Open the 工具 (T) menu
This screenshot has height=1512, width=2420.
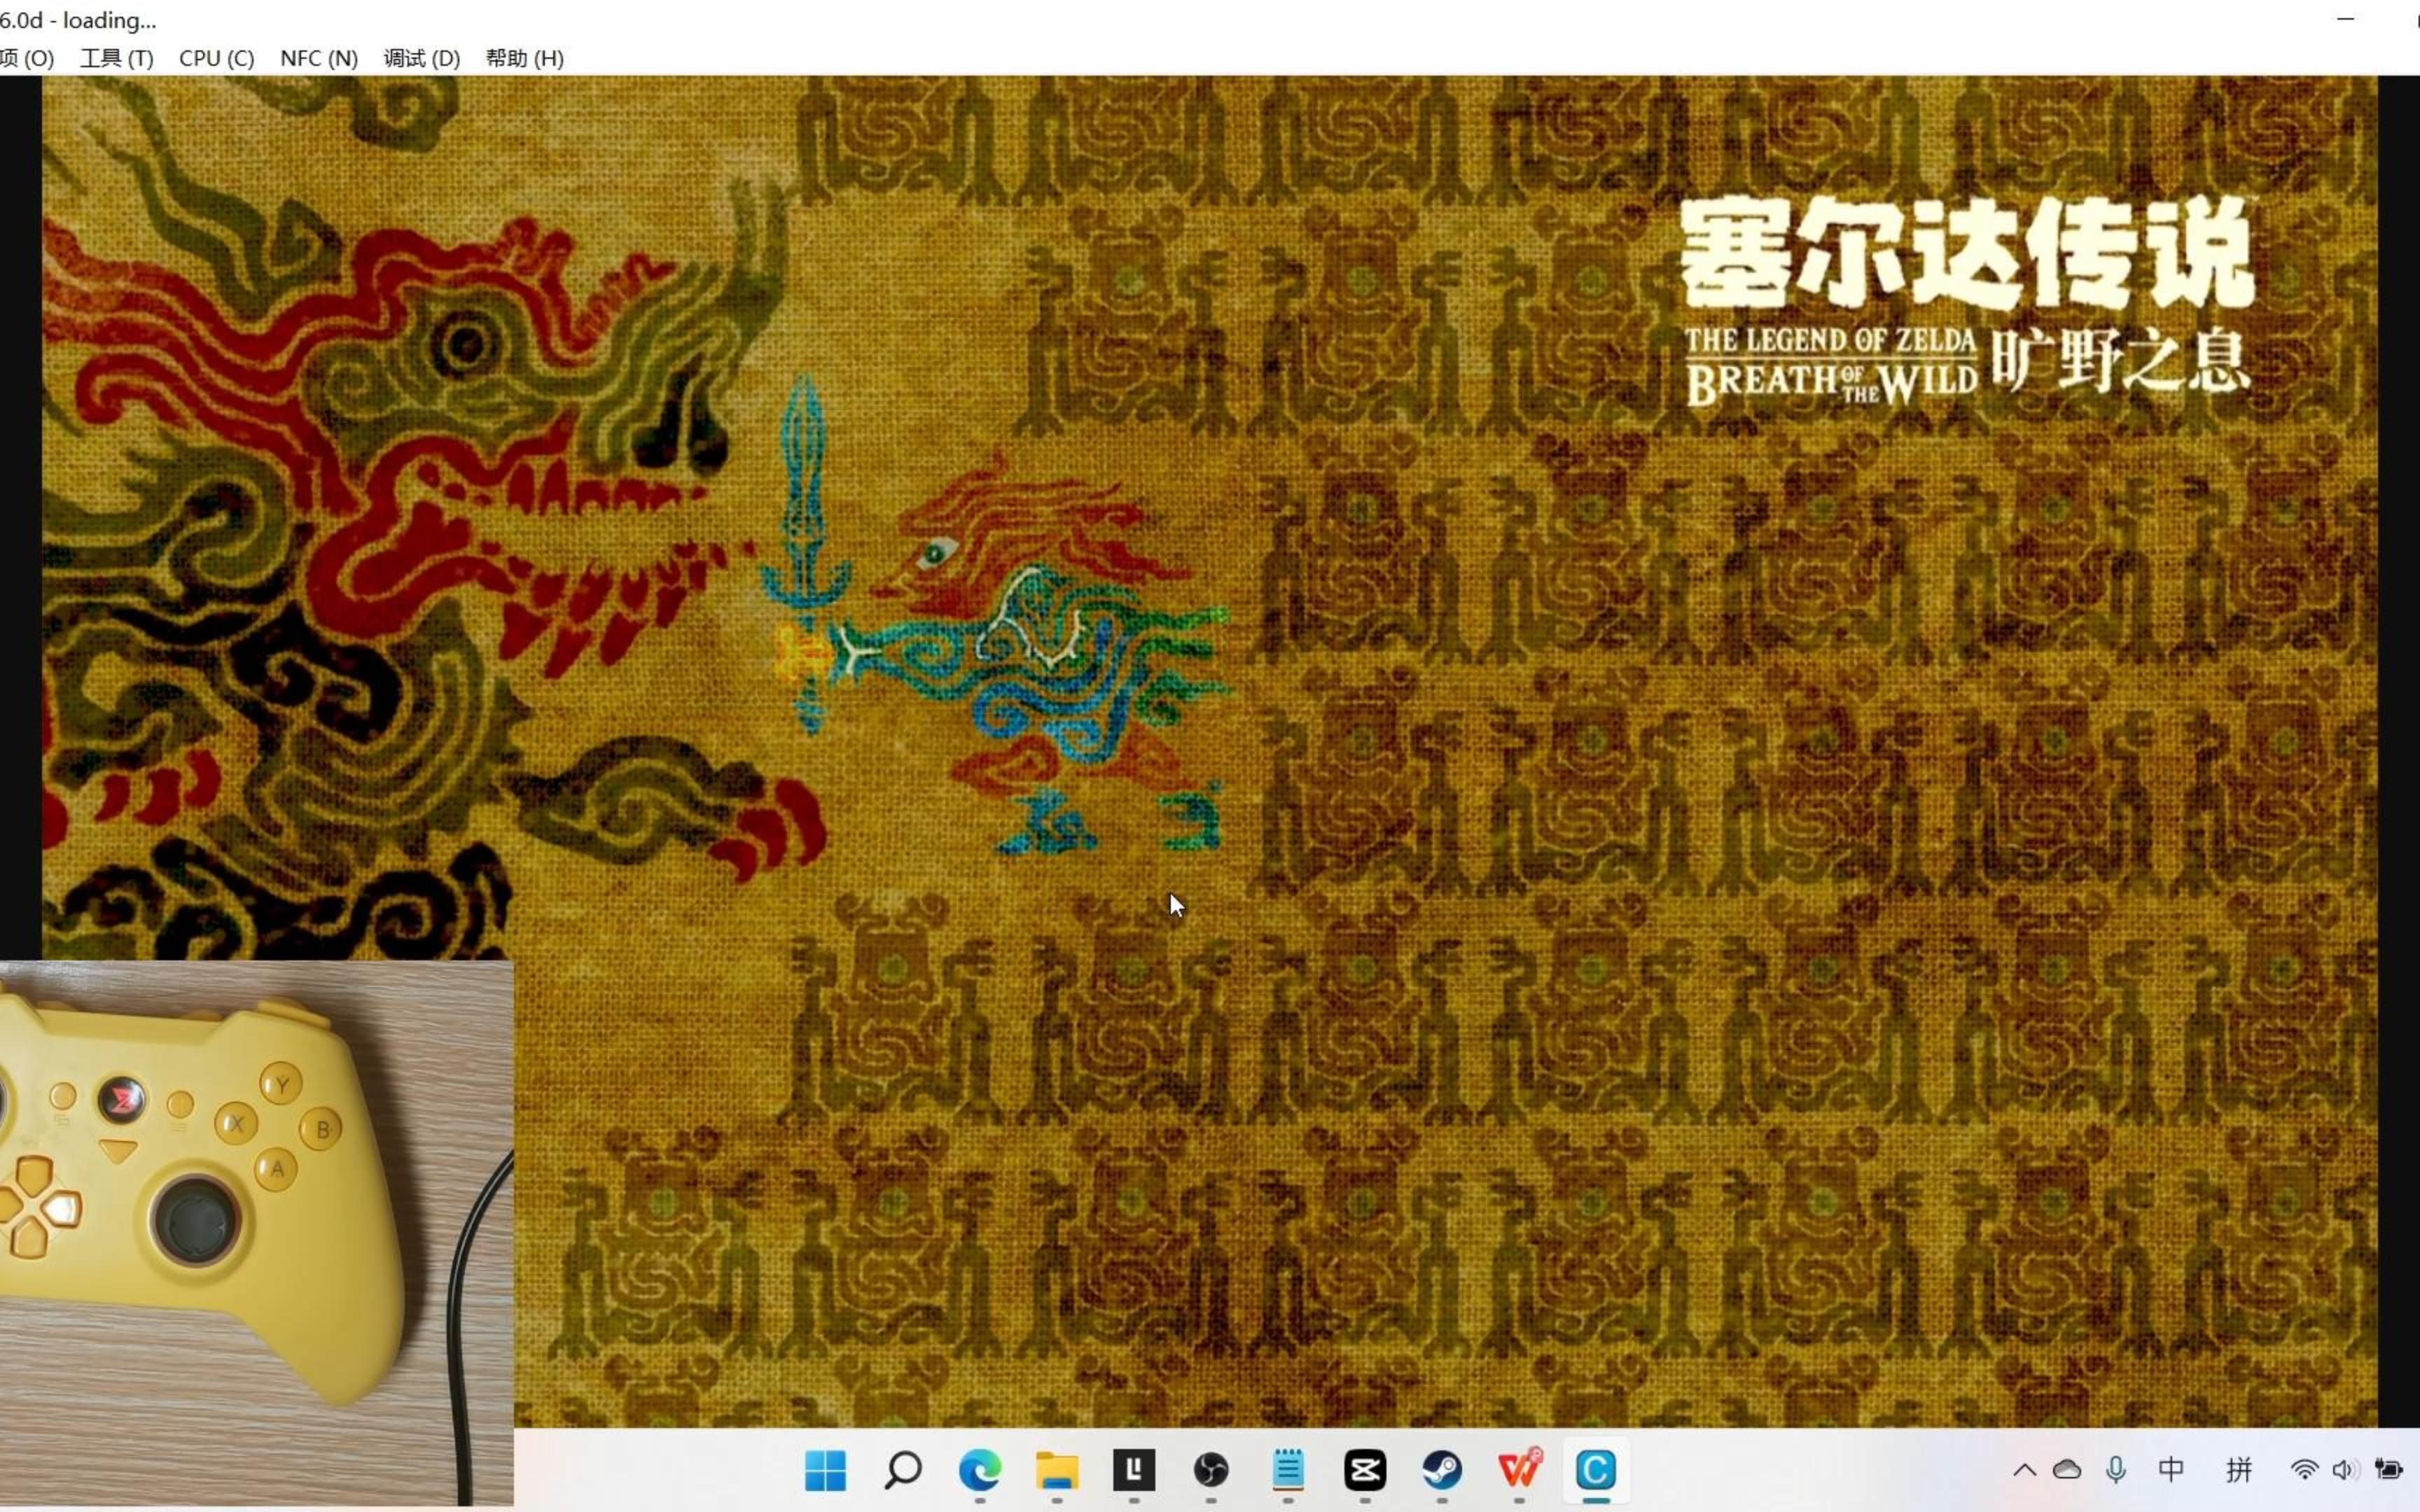click(x=116, y=58)
